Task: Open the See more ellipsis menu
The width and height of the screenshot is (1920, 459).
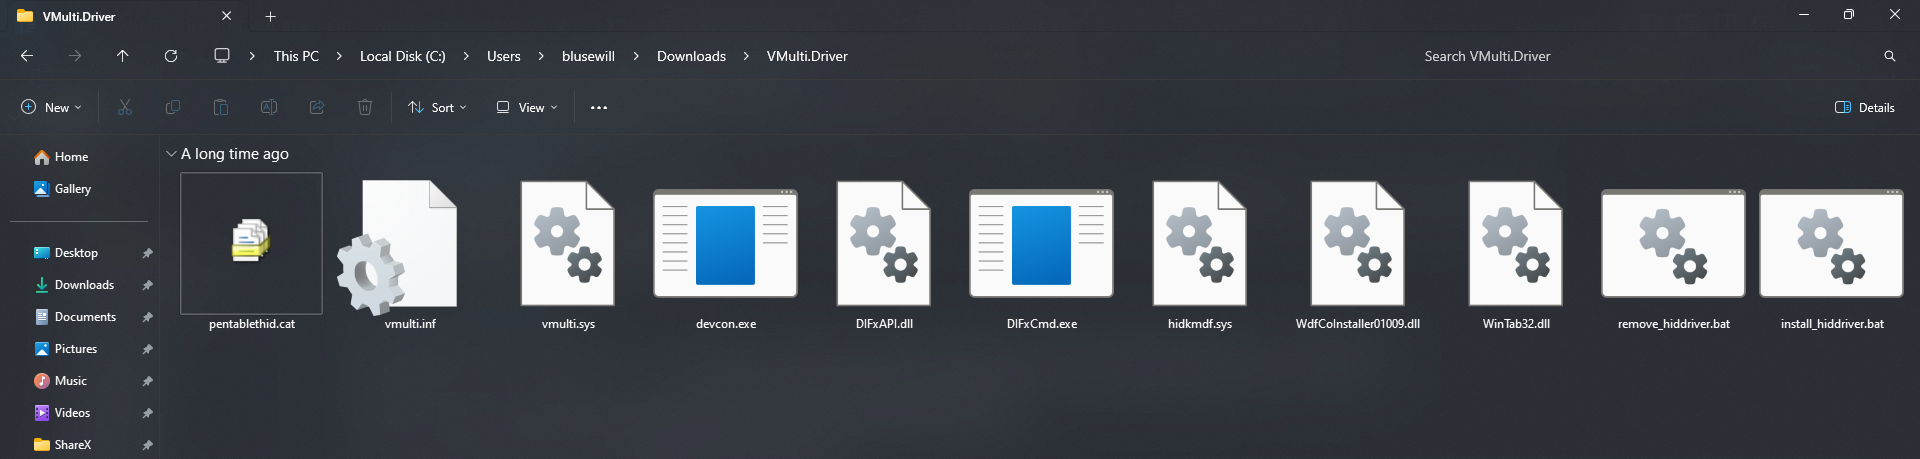Action: tap(599, 107)
